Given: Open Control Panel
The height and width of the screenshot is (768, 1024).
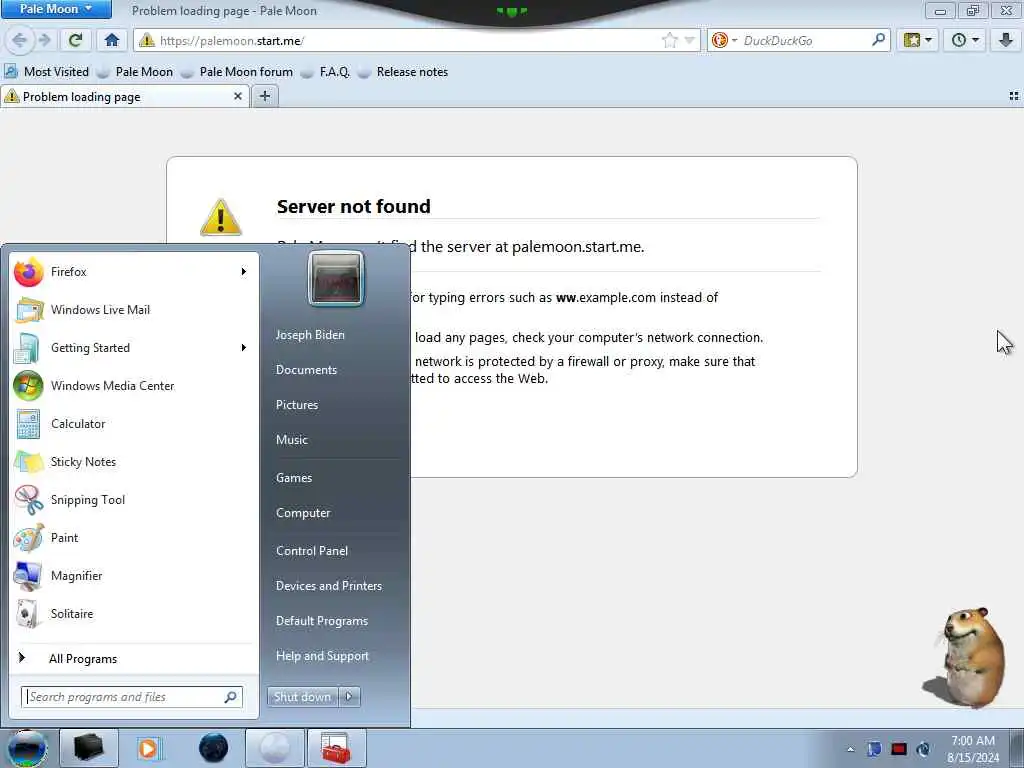Looking at the screenshot, I should point(312,551).
